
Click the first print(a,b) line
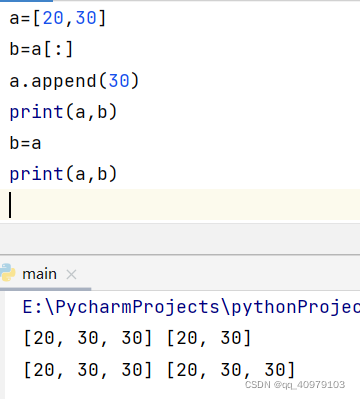pyautogui.click(x=63, y=112)
